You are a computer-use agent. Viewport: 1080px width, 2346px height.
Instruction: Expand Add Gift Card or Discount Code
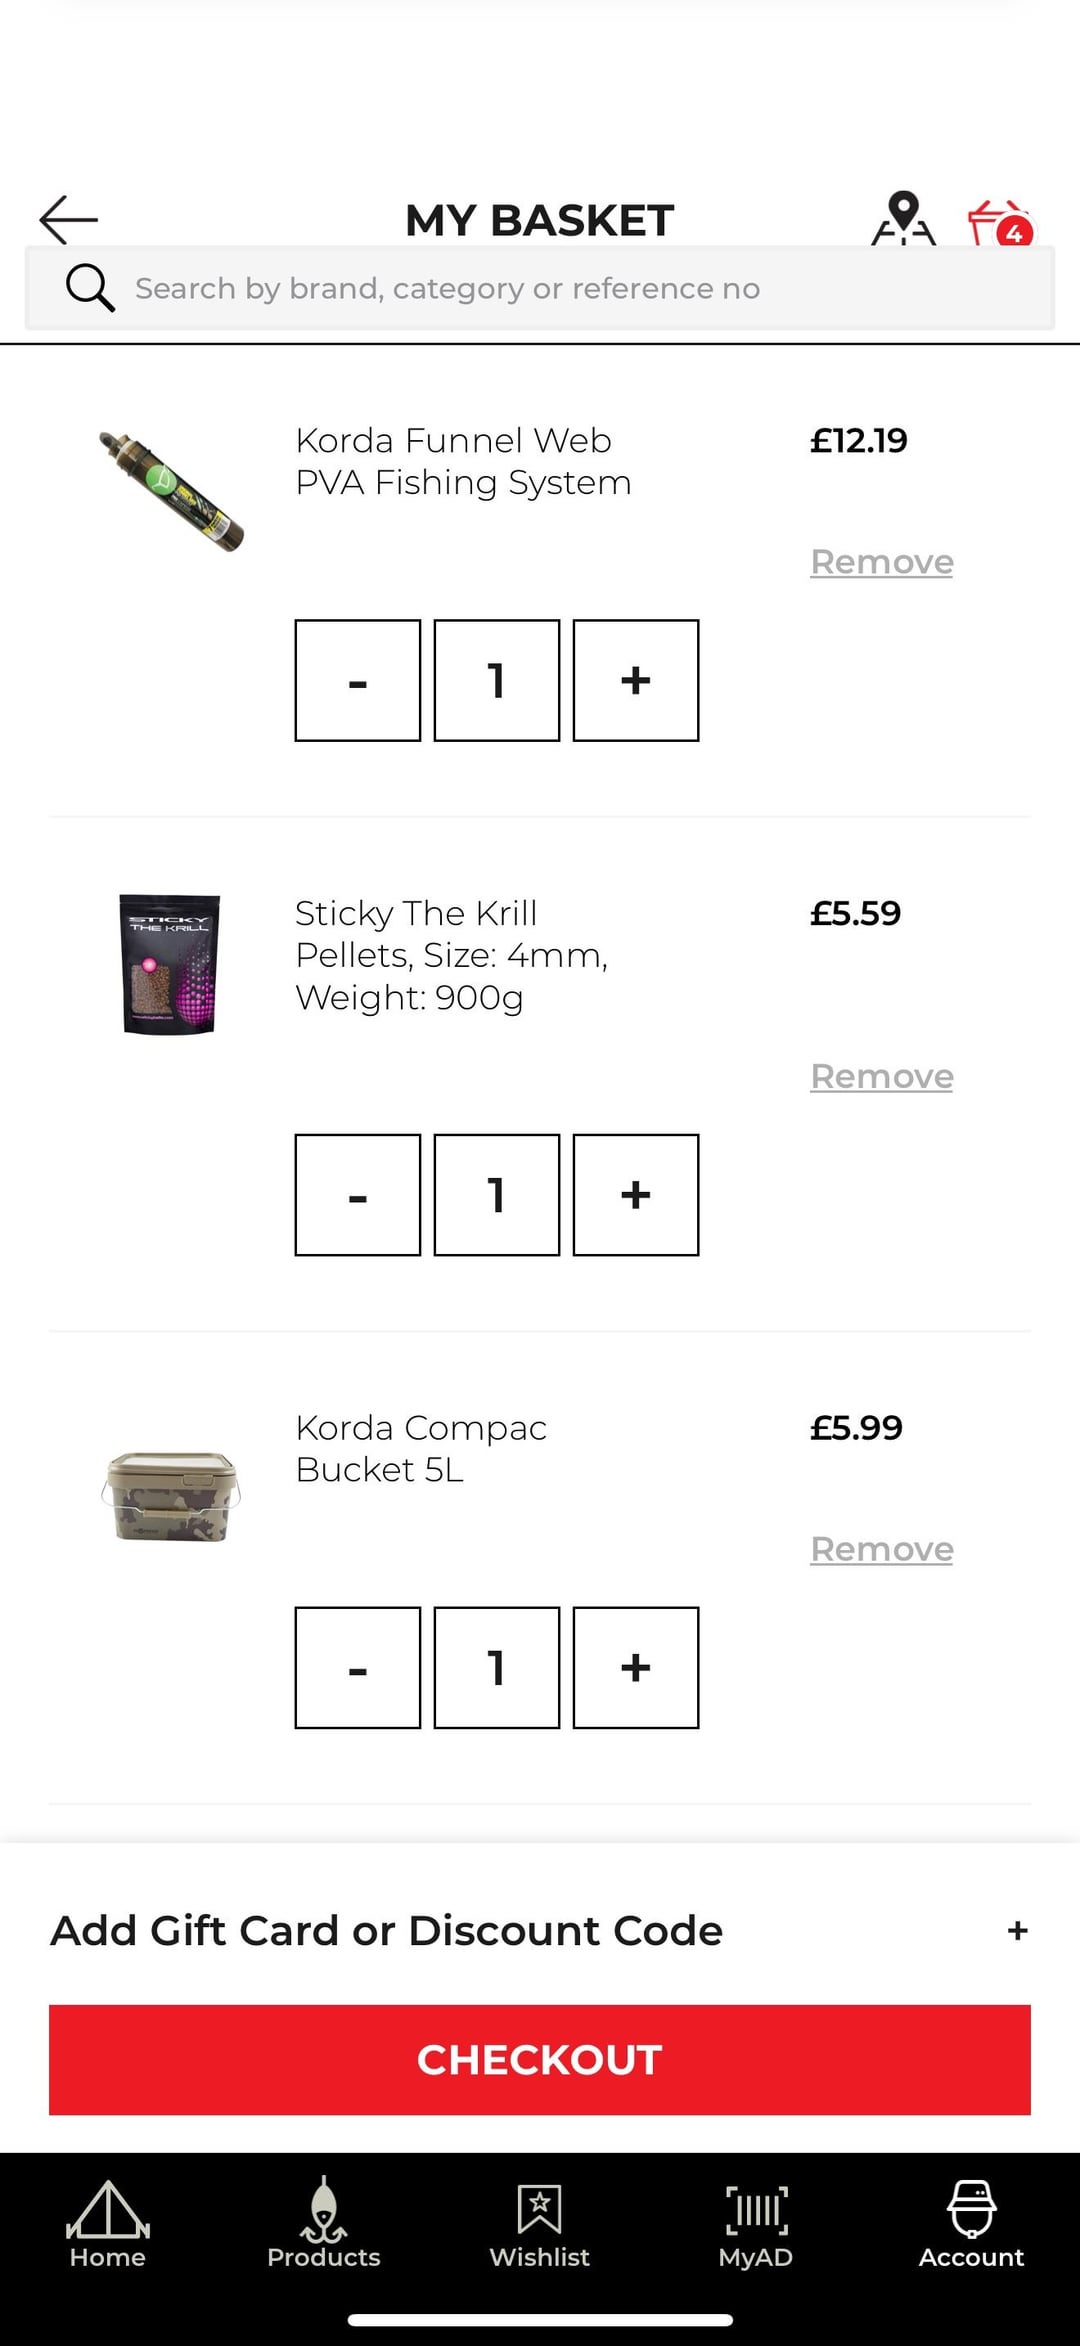tap(1017, 1931)
